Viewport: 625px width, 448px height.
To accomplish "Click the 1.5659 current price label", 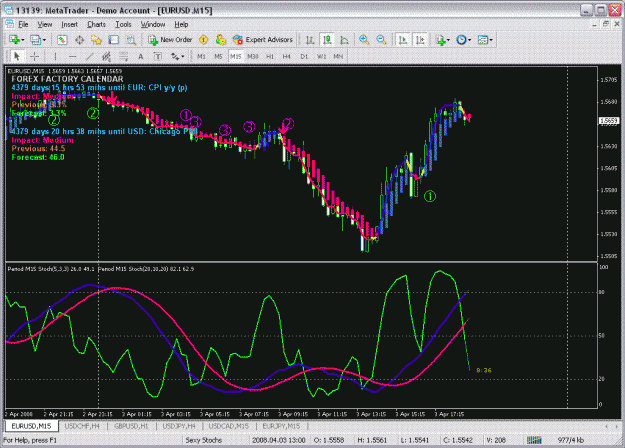I will 609,120.
